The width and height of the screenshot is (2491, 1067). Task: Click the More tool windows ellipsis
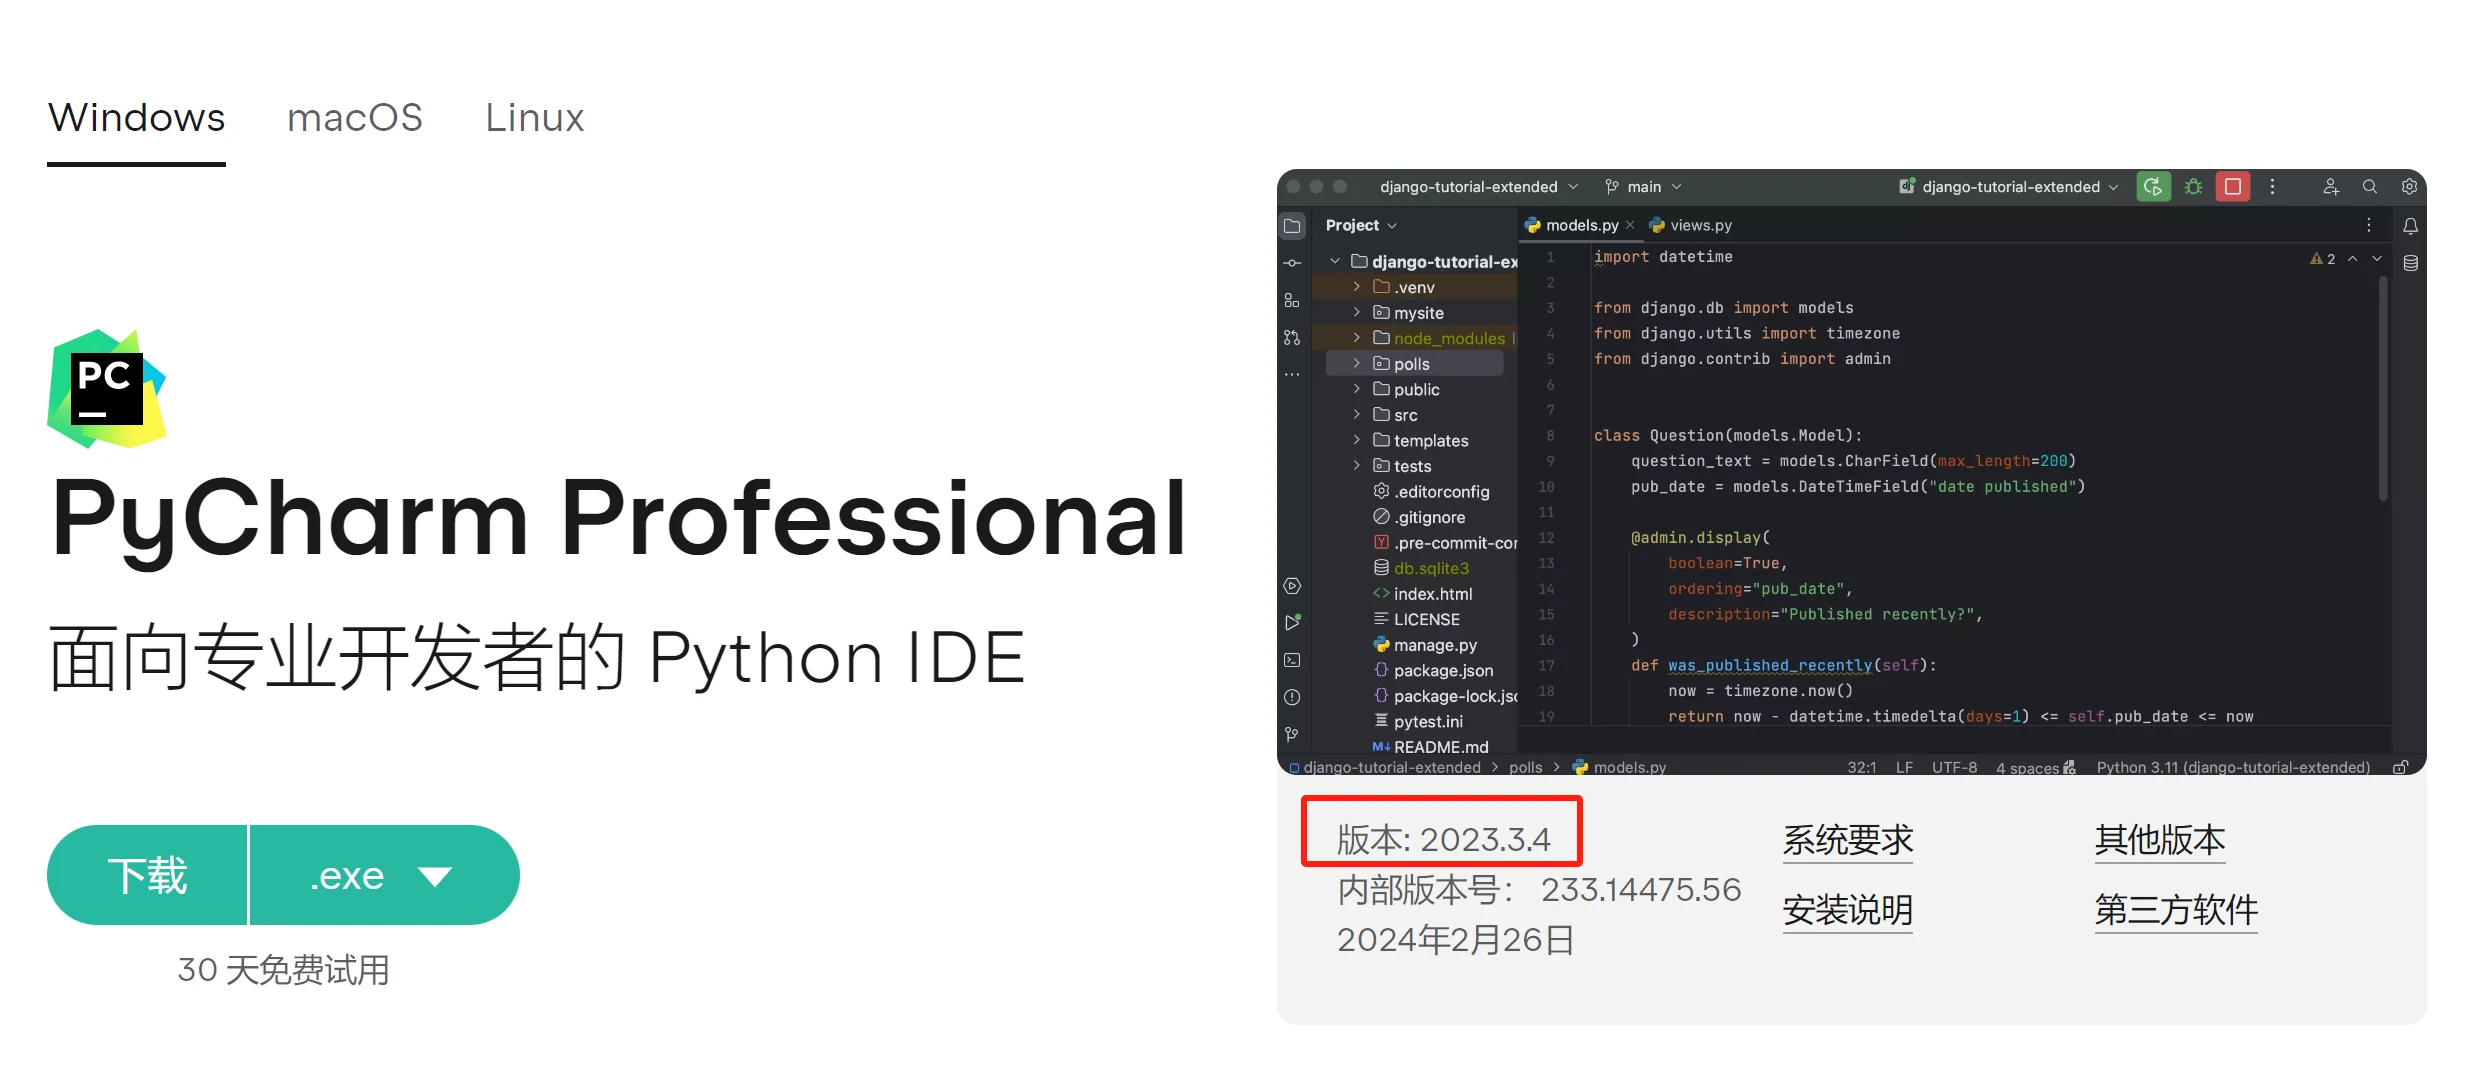pos(1292,375)
